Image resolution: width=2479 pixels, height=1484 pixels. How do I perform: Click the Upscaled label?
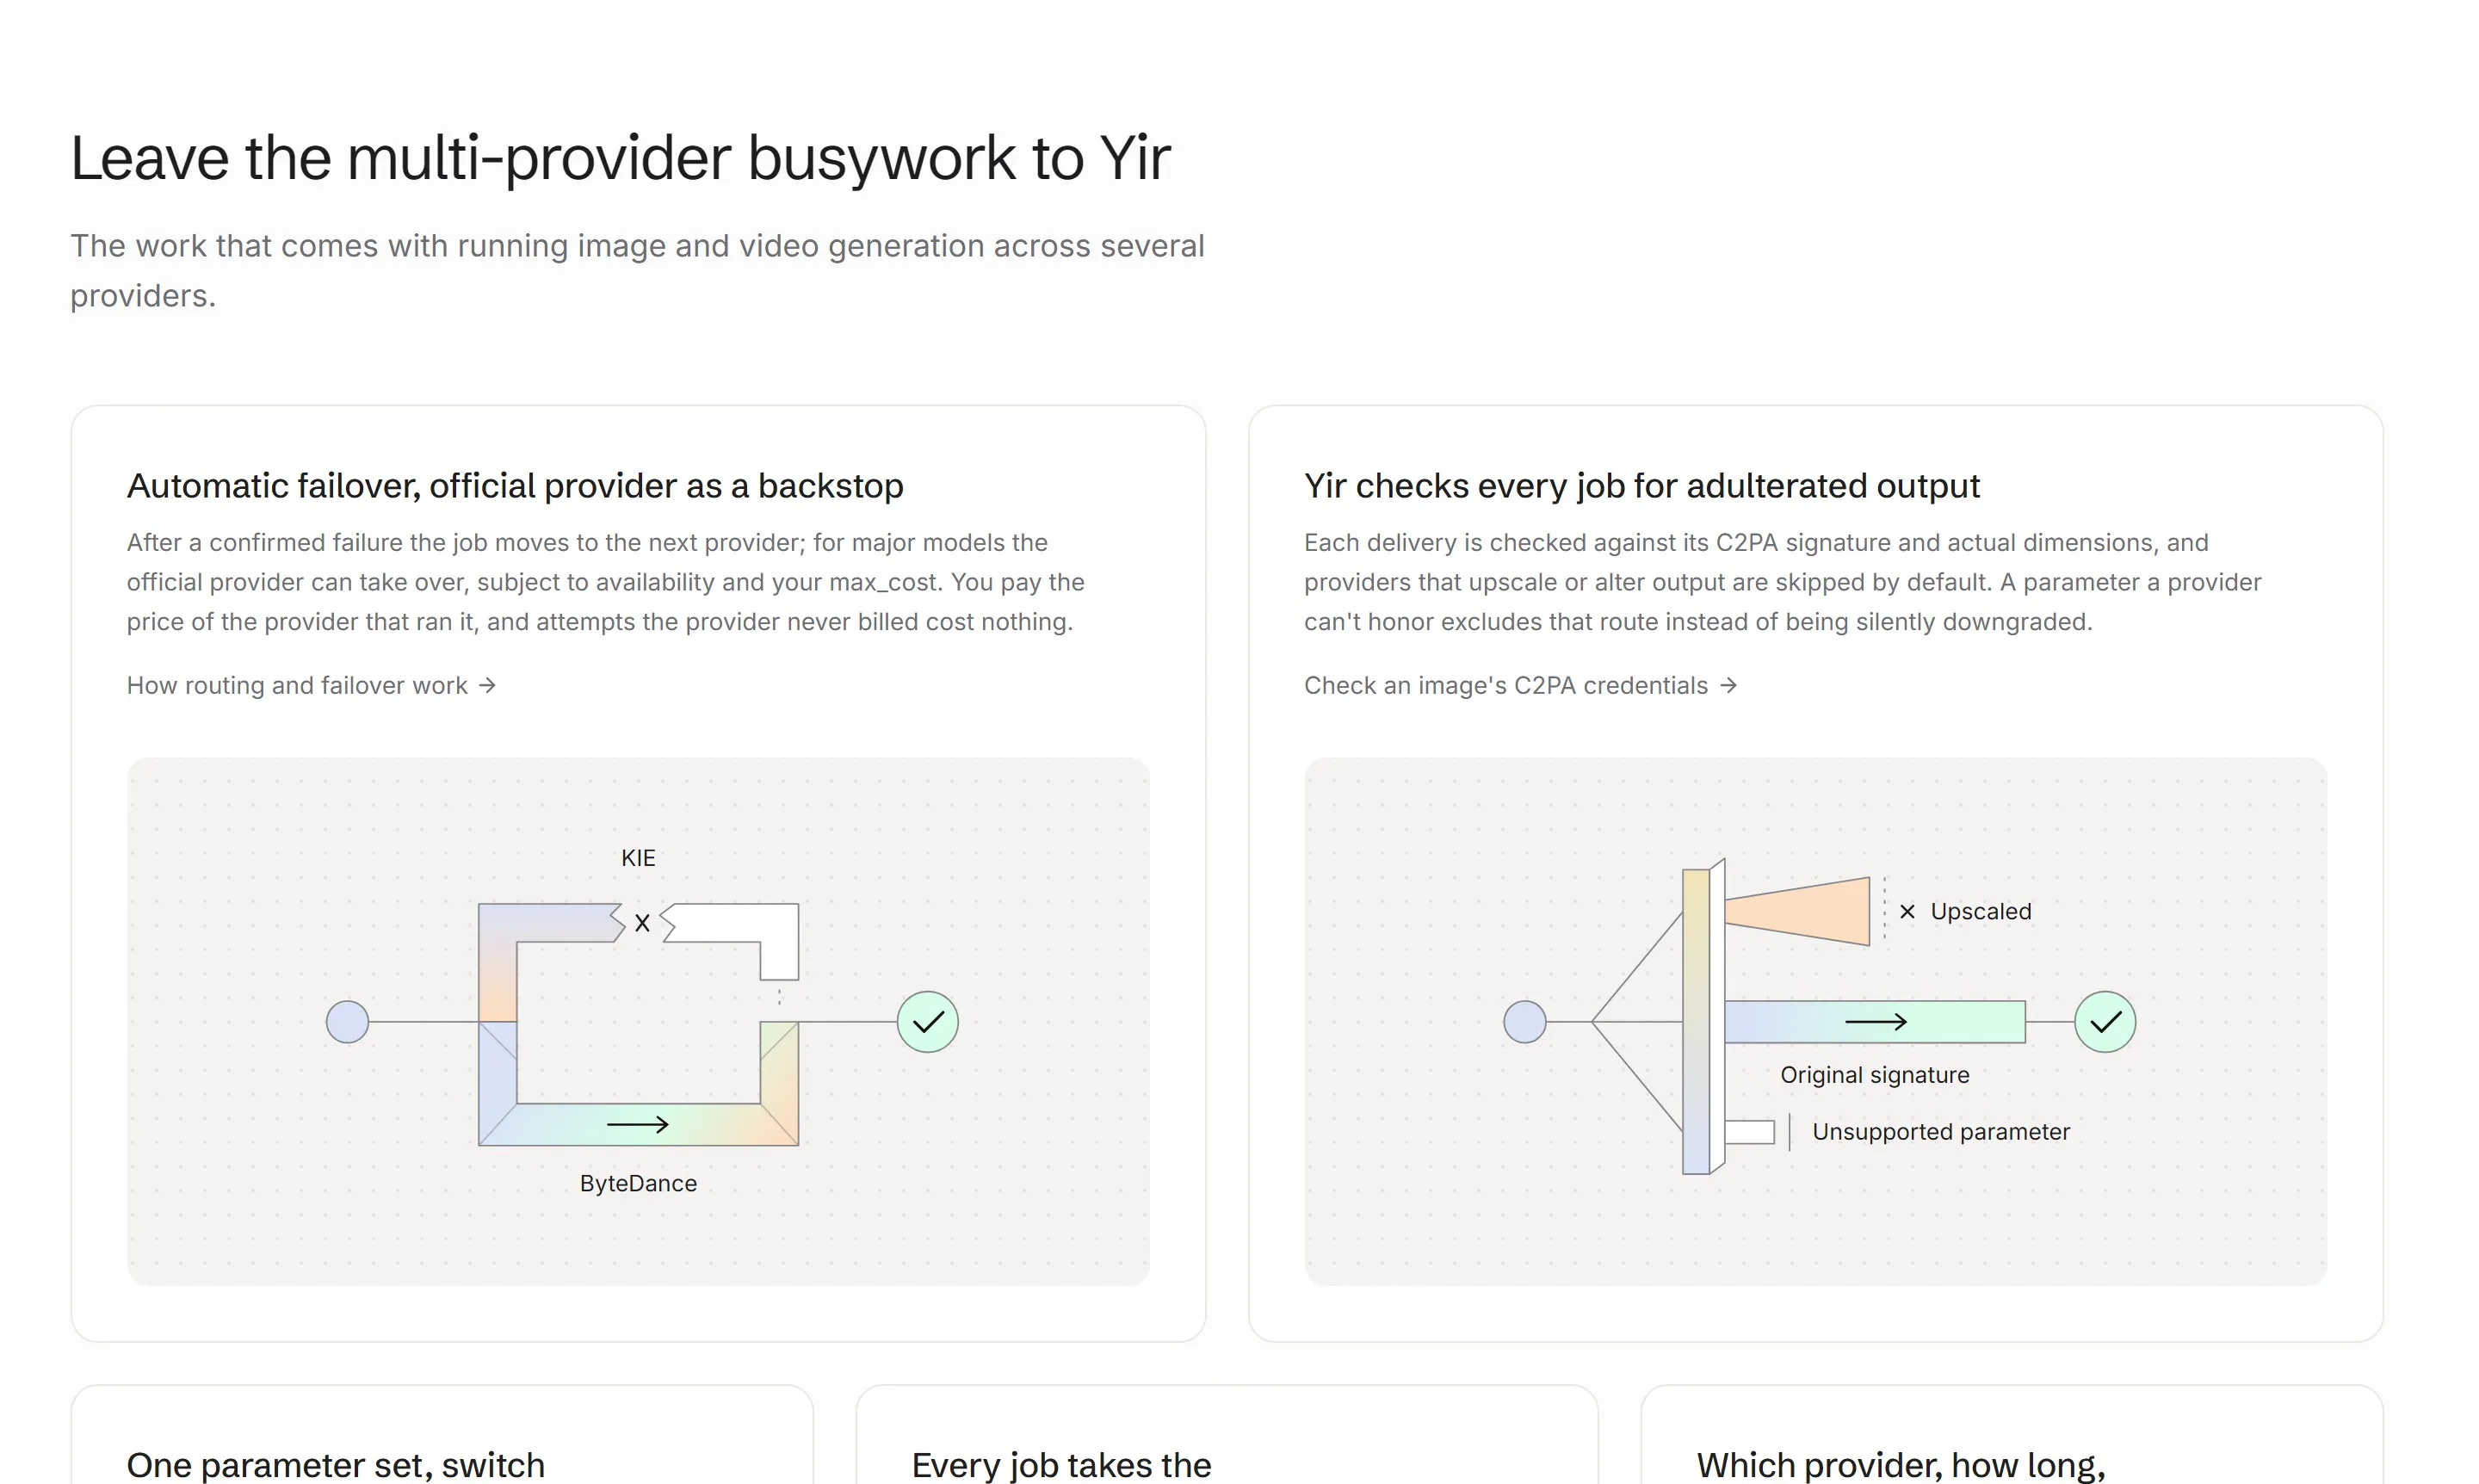point(1981,911)
